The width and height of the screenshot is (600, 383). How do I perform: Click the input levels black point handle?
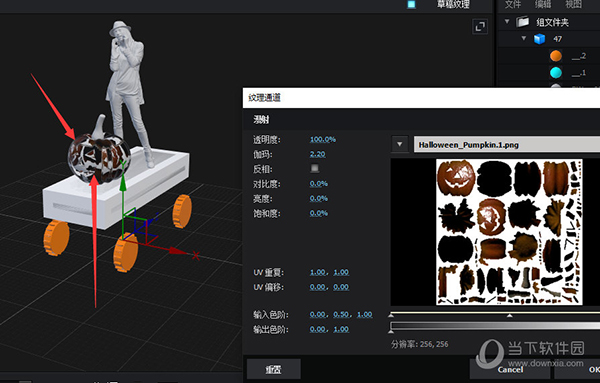(391, 316)
